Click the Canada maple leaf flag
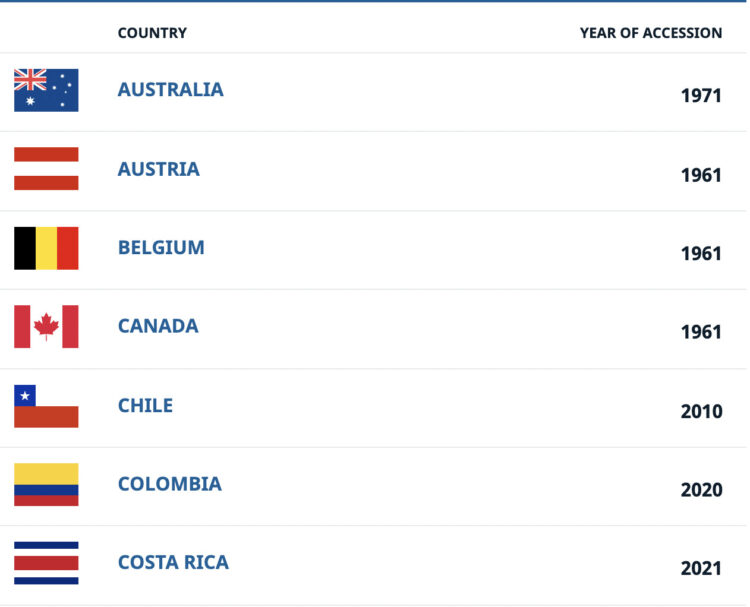750x607 pixels. [x=46, y=327]
